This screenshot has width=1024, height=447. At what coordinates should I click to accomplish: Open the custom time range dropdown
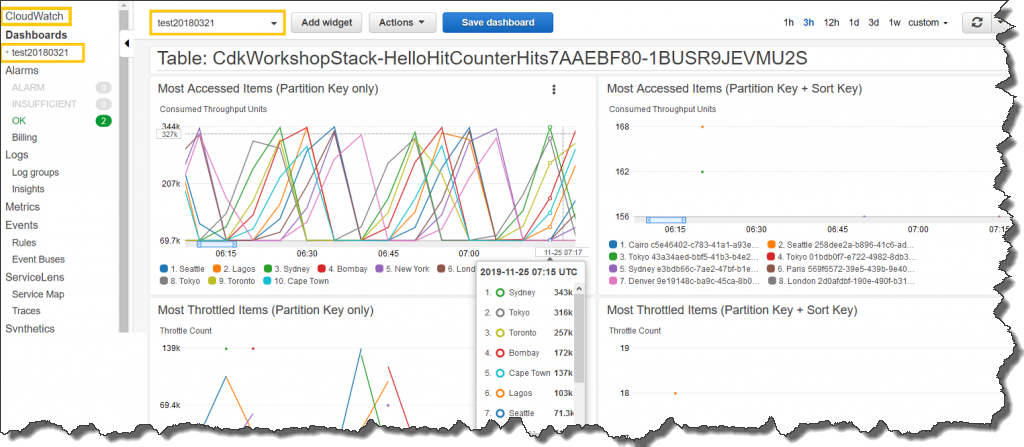928,22
